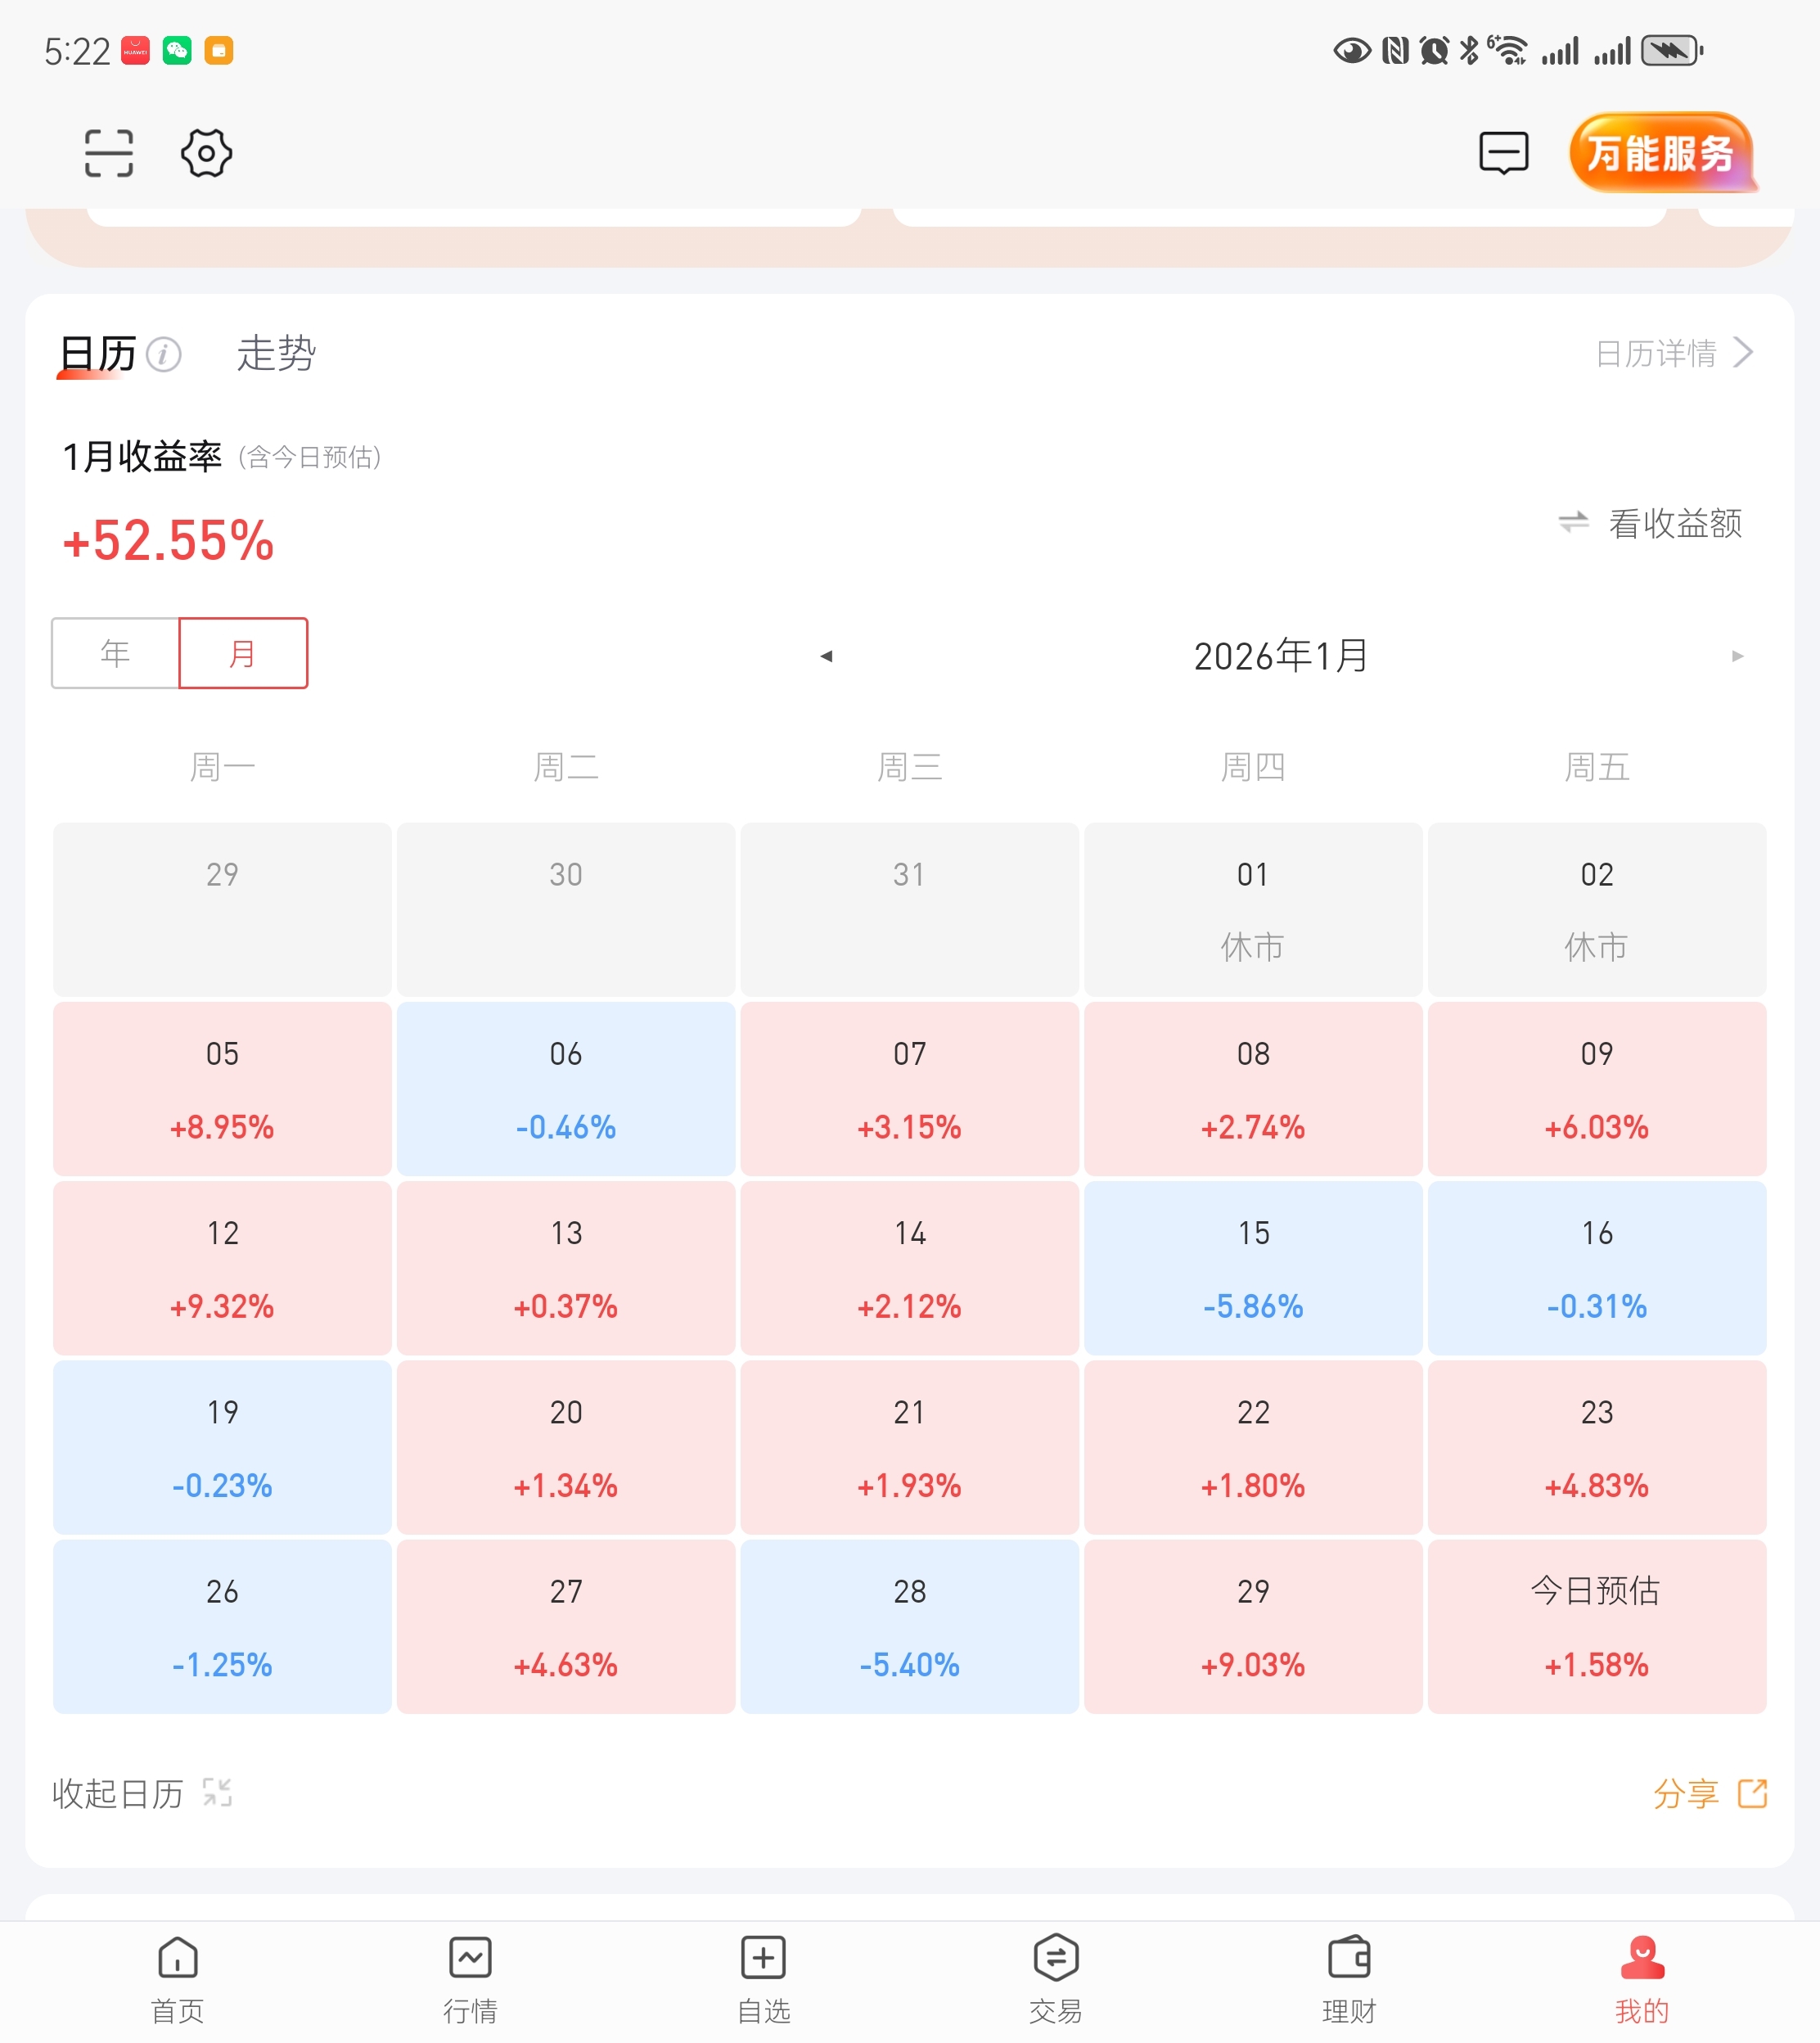Select the 日历 tab
The width and height of the screenshot is (1820, 2043).
(x=98, y=354)
